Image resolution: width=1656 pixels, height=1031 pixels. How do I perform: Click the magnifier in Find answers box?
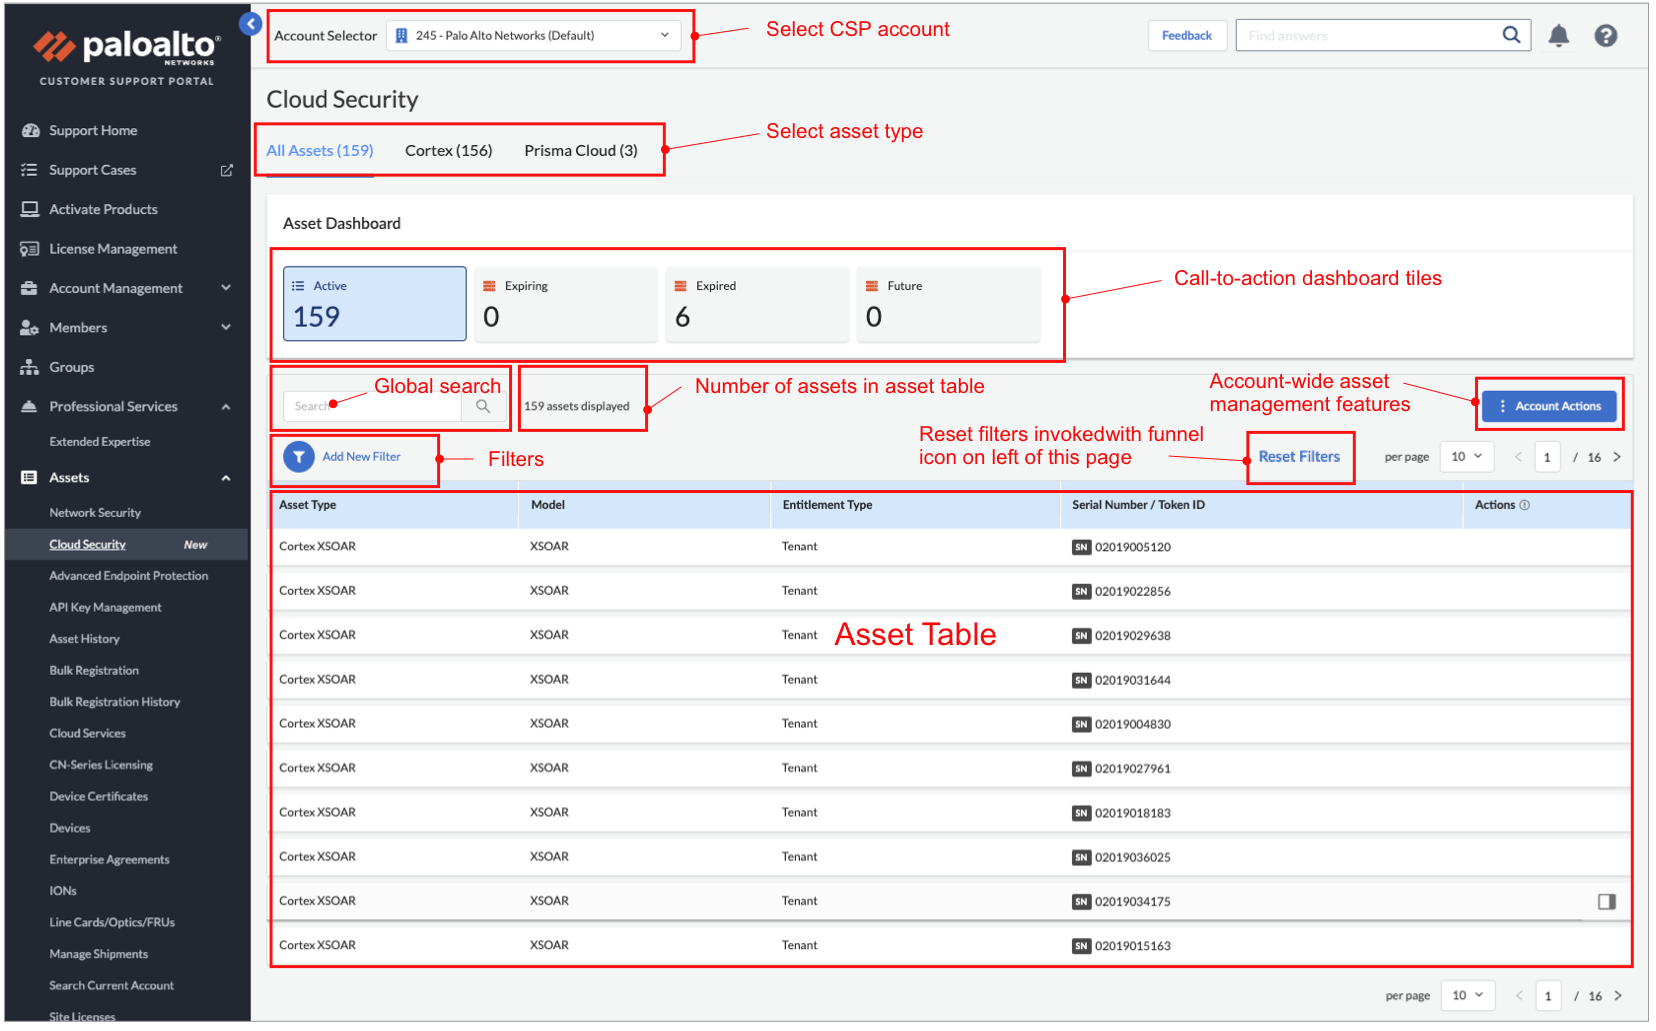1511,35
